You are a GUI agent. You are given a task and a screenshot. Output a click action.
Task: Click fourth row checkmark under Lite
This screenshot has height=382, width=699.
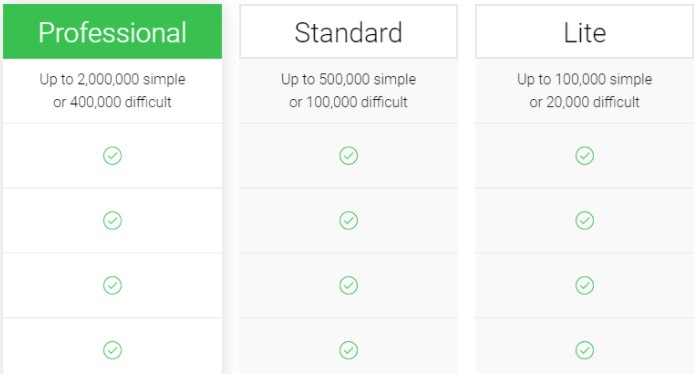584,350
